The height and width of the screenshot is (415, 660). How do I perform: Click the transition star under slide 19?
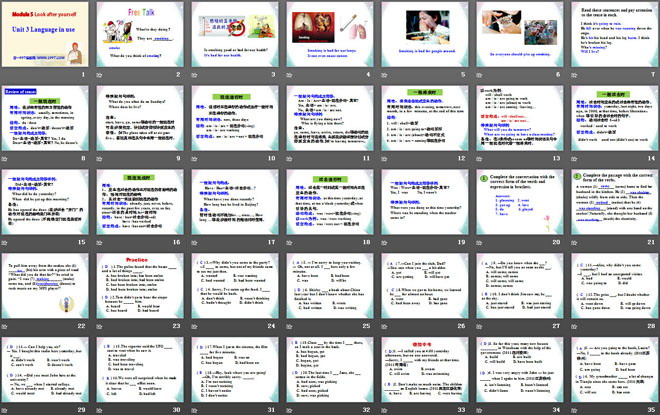tap(384, 242)
